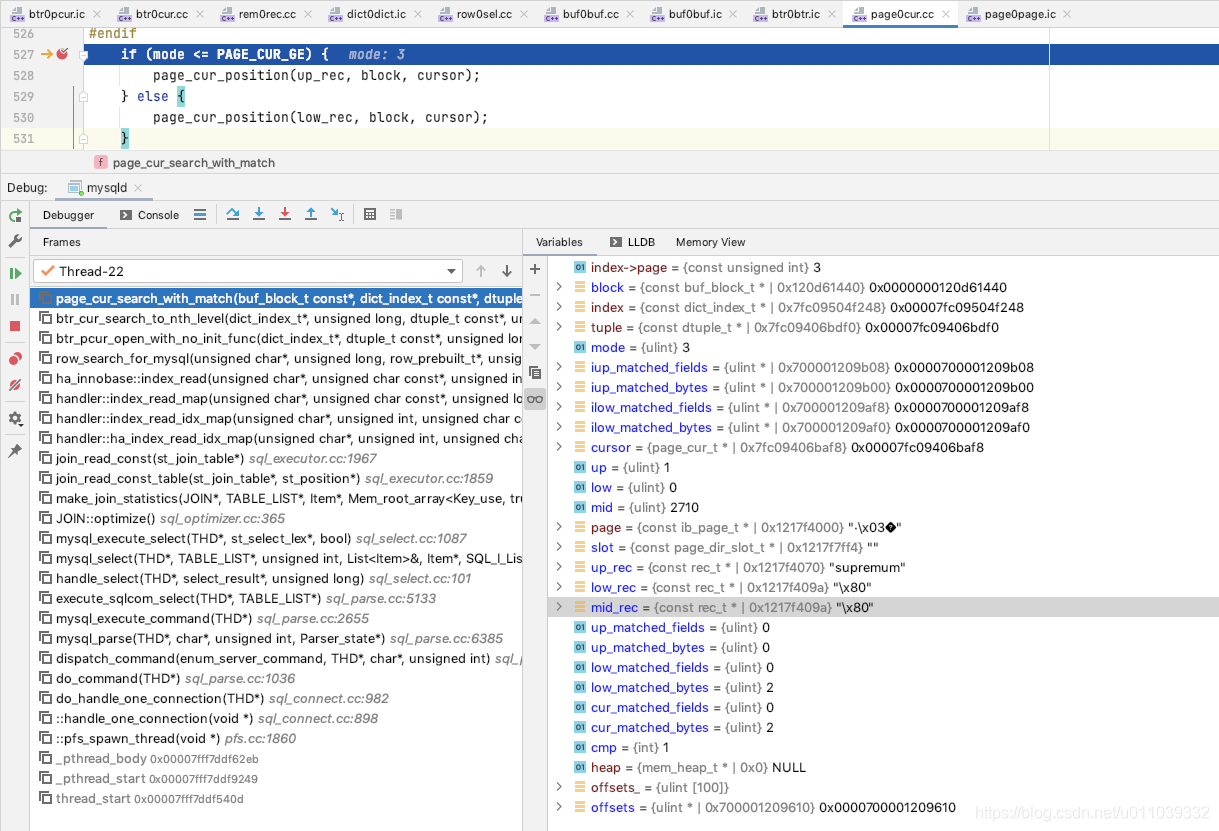Click Show Execution Point lines icon
Viewport: 1219px width, 831px height.
[200, 214]
